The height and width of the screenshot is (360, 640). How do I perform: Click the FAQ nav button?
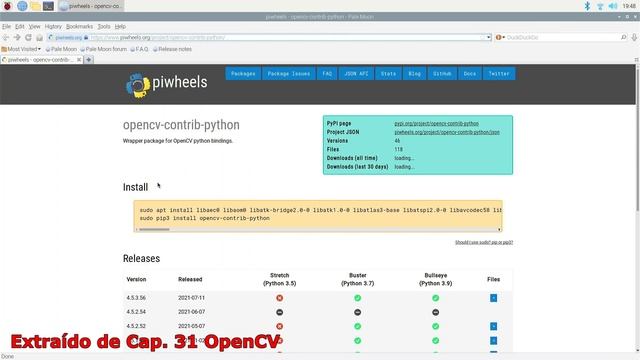click(x=327, y=73)
